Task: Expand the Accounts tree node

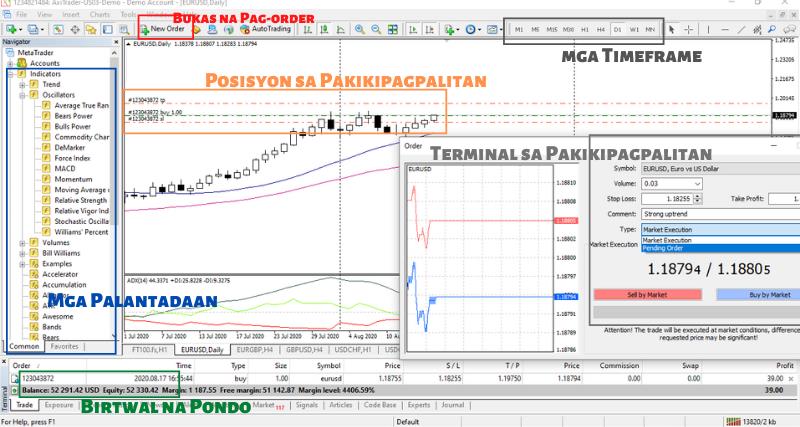Action: (10, 64)
